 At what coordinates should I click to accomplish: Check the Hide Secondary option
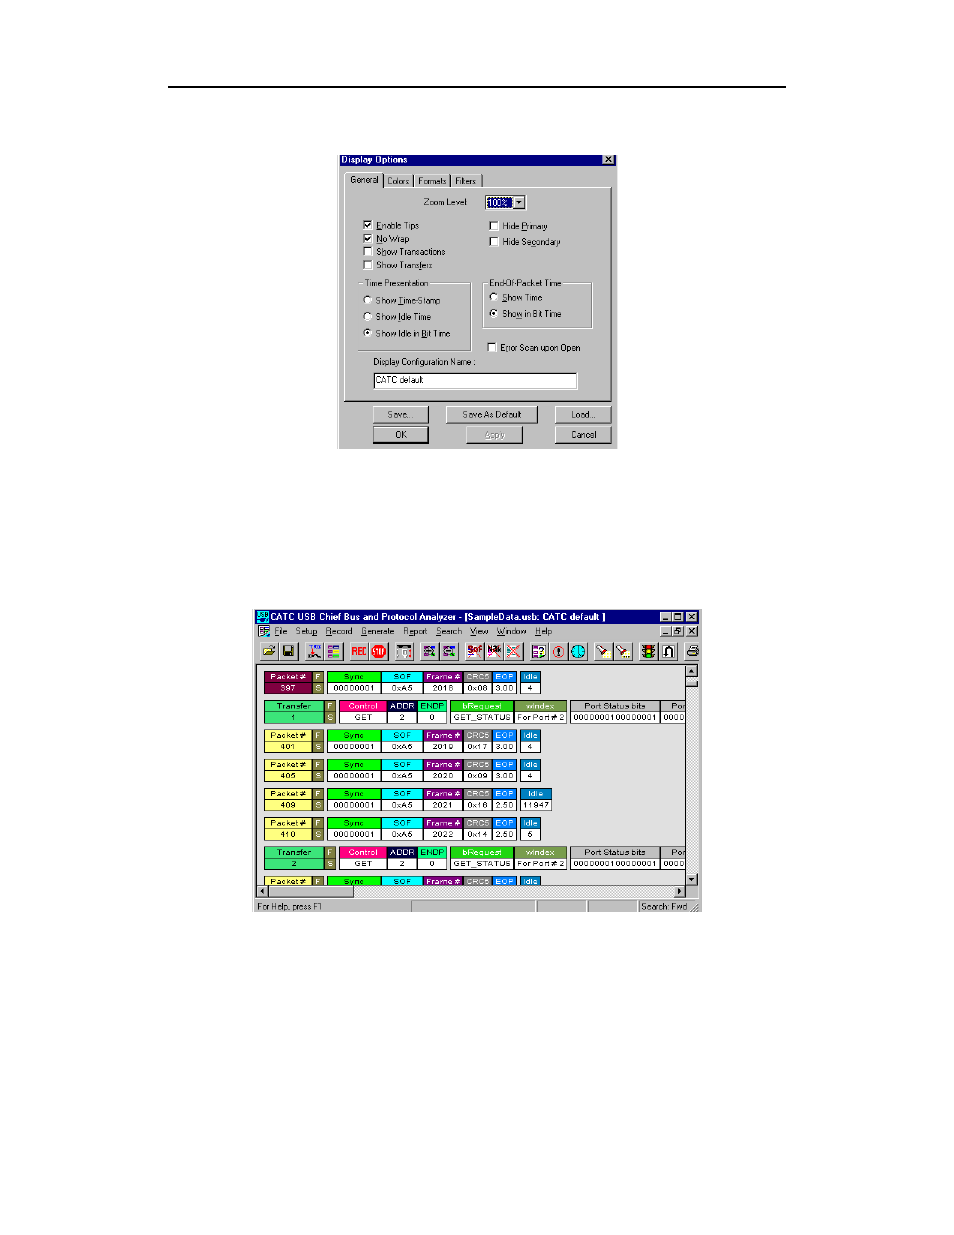pos(493,241)
